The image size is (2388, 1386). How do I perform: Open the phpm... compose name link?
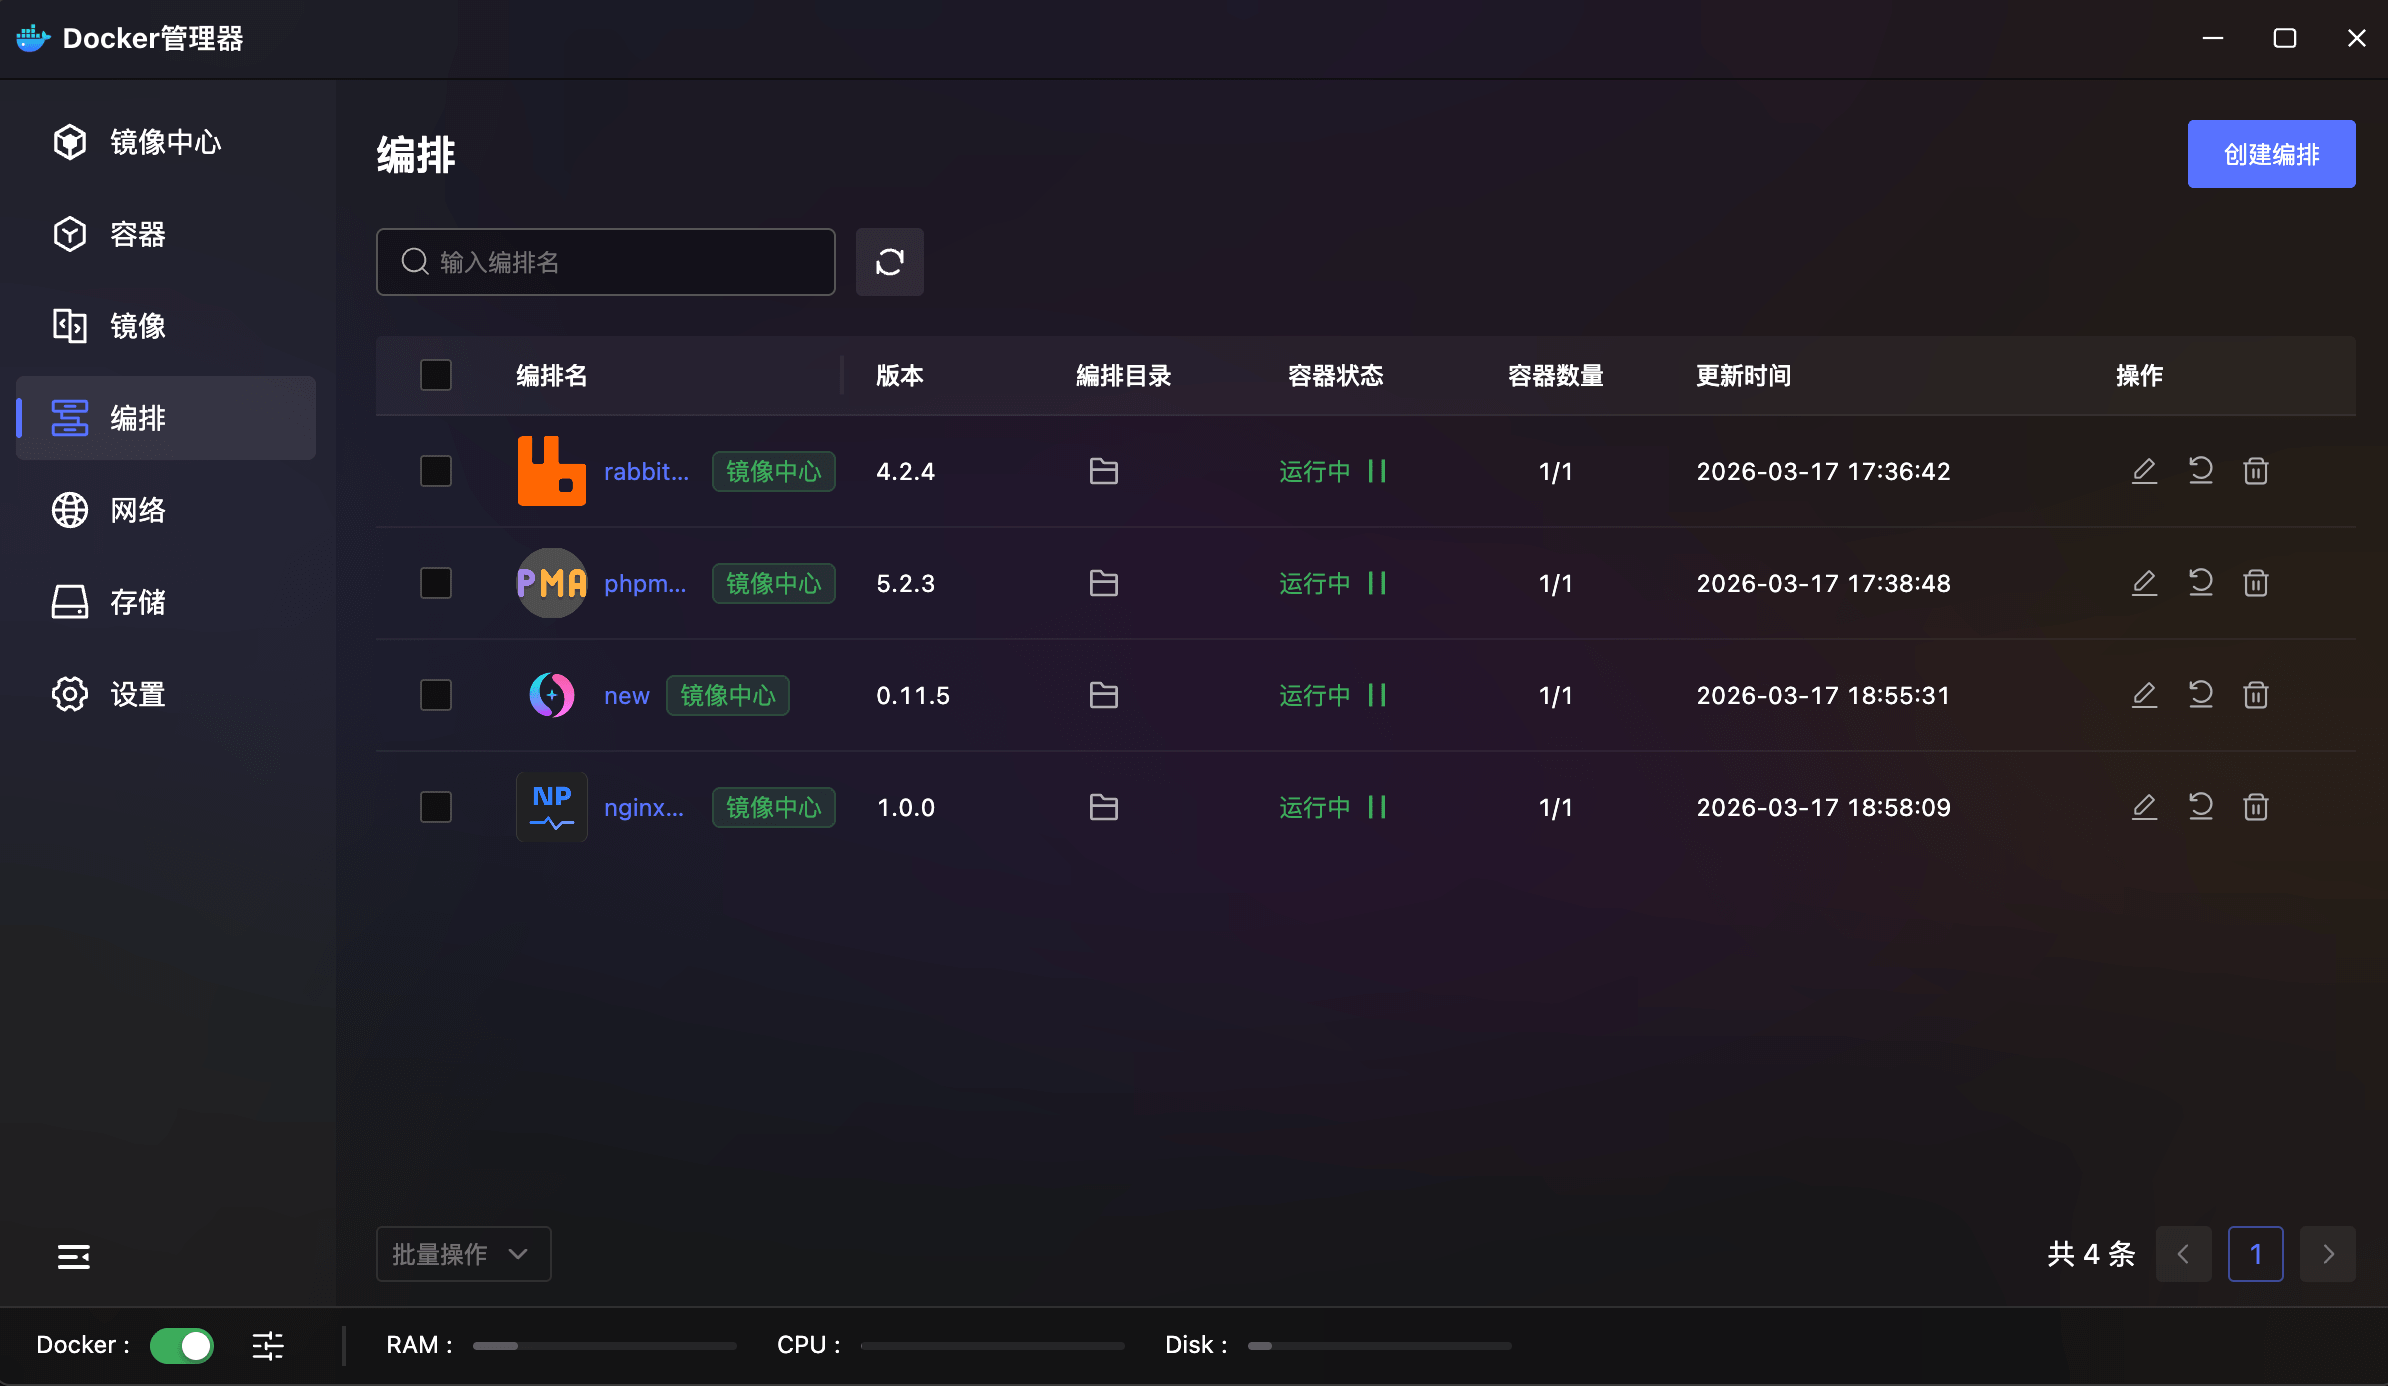click(645, 583)
